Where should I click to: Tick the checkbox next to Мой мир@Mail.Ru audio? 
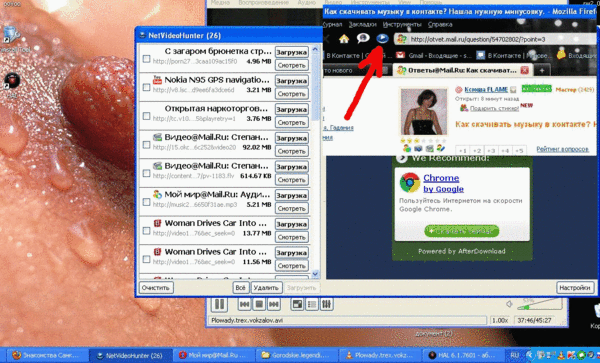click(x=146, y=202)
